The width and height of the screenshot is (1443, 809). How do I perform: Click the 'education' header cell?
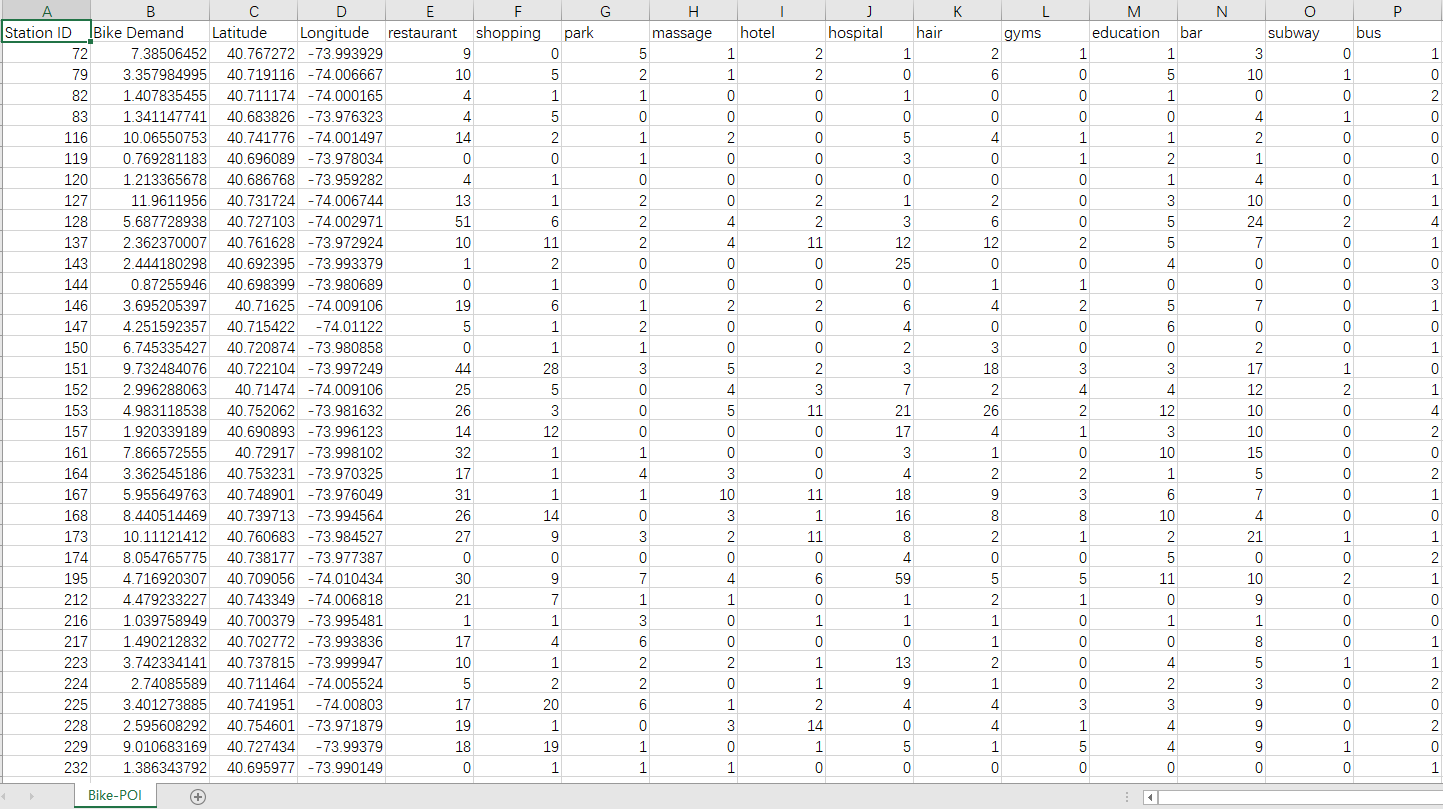[x=1133, y=32]
